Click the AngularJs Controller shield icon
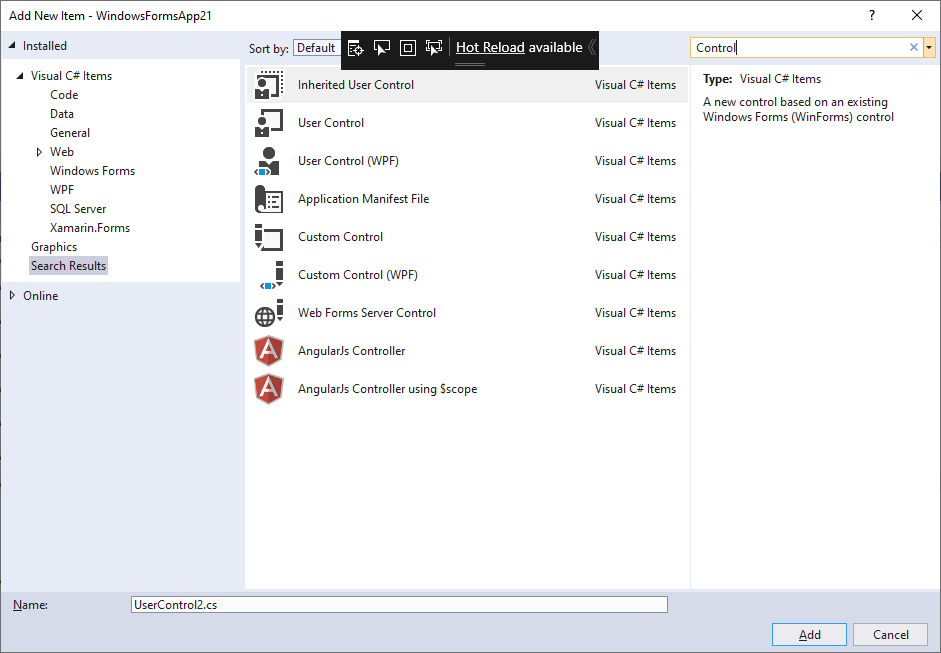The height and width of the screenshot is (653, 941). pyautogui.click(x=269, y=351)
